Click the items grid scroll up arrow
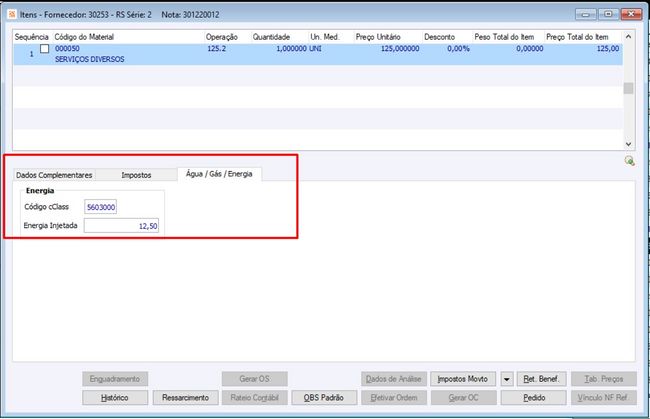The image size is (650, 419). click(x=628, y=36)
